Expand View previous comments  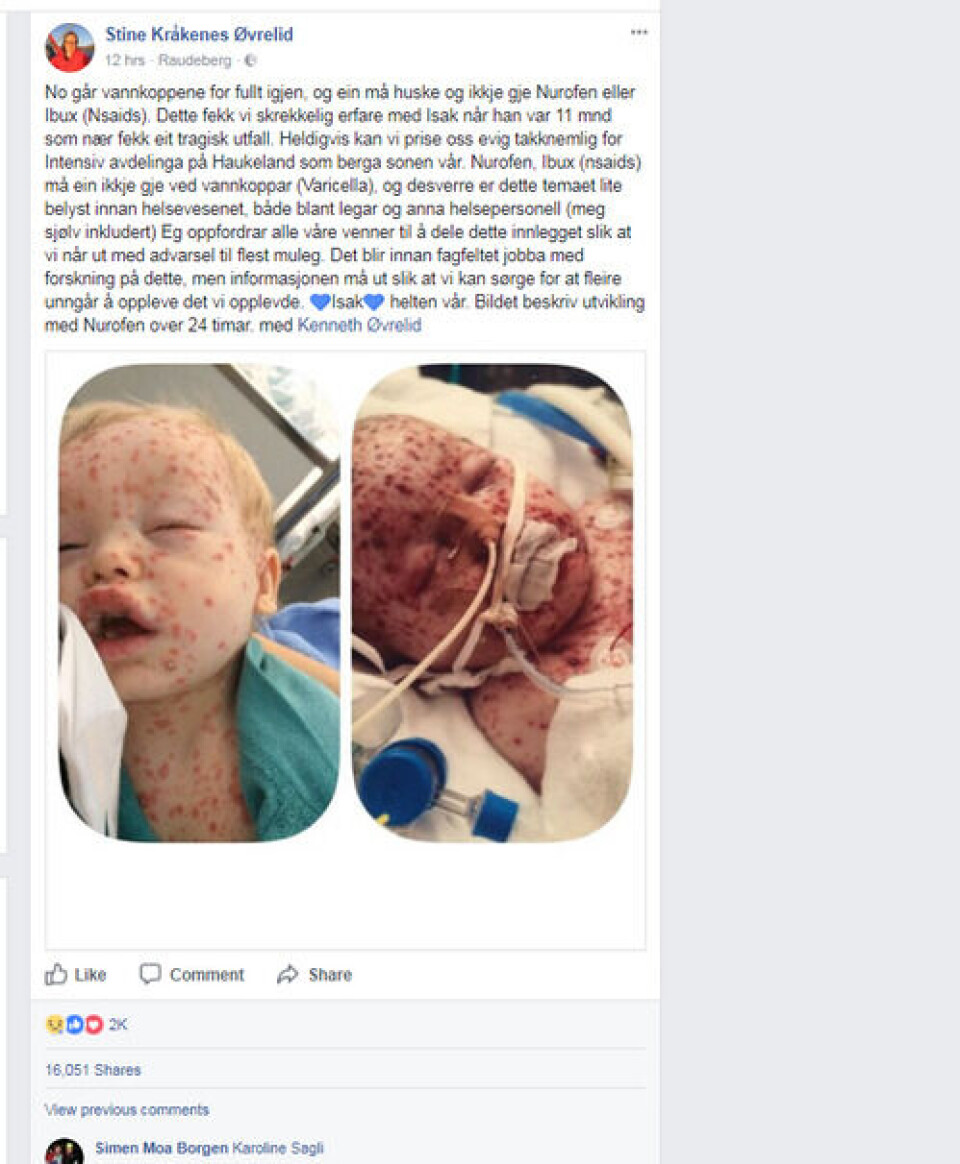127,1110
